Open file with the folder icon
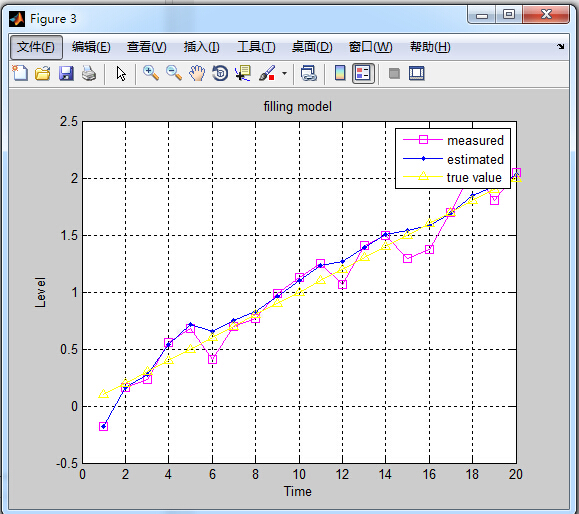Viewport: 579px width, 514px height. 43,73
